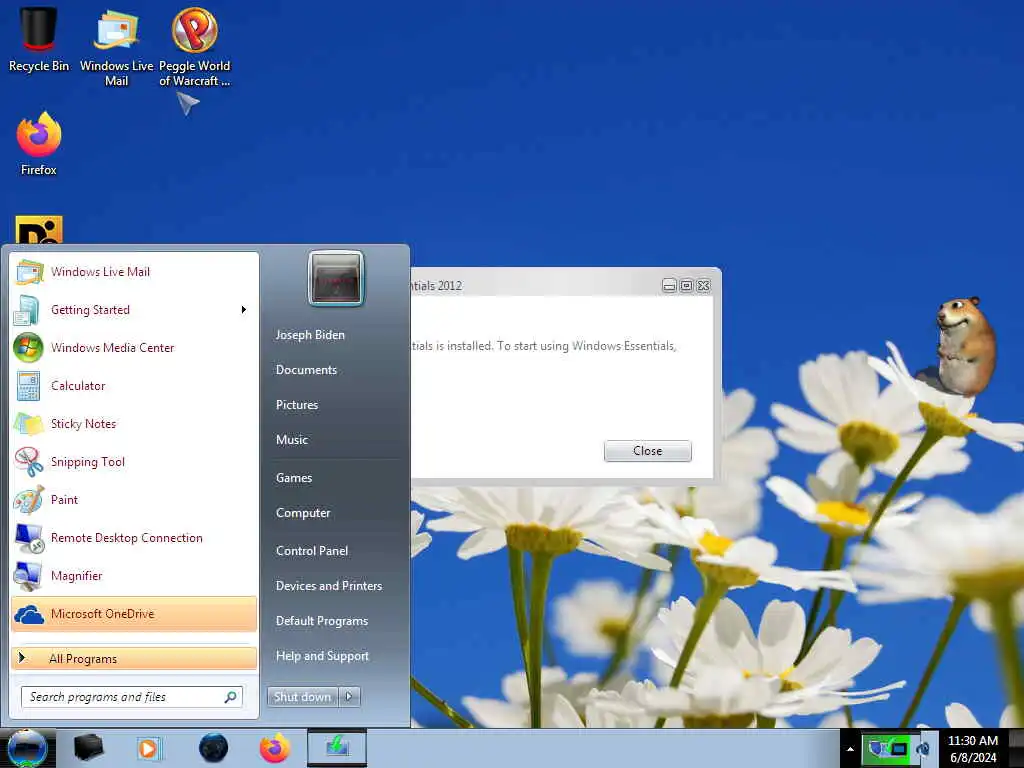This screenshot has height=768, width=1024.
Task: Launch Paint text entry
Action: pyautogui.click(x=64, y=500)
